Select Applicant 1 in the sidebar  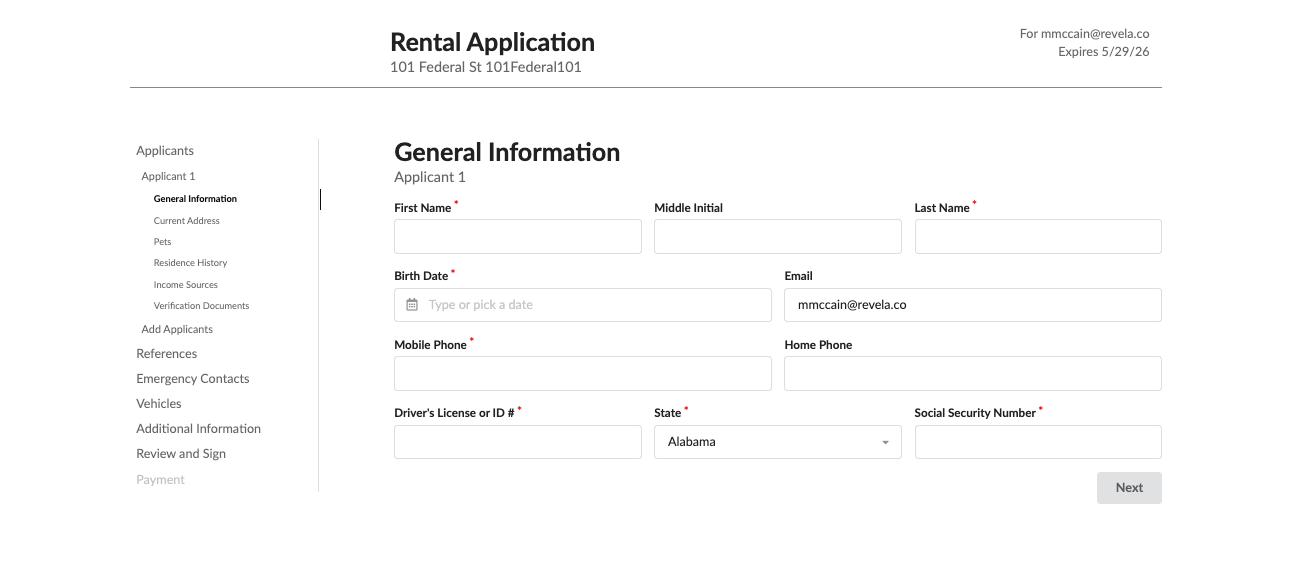[168, 176]
